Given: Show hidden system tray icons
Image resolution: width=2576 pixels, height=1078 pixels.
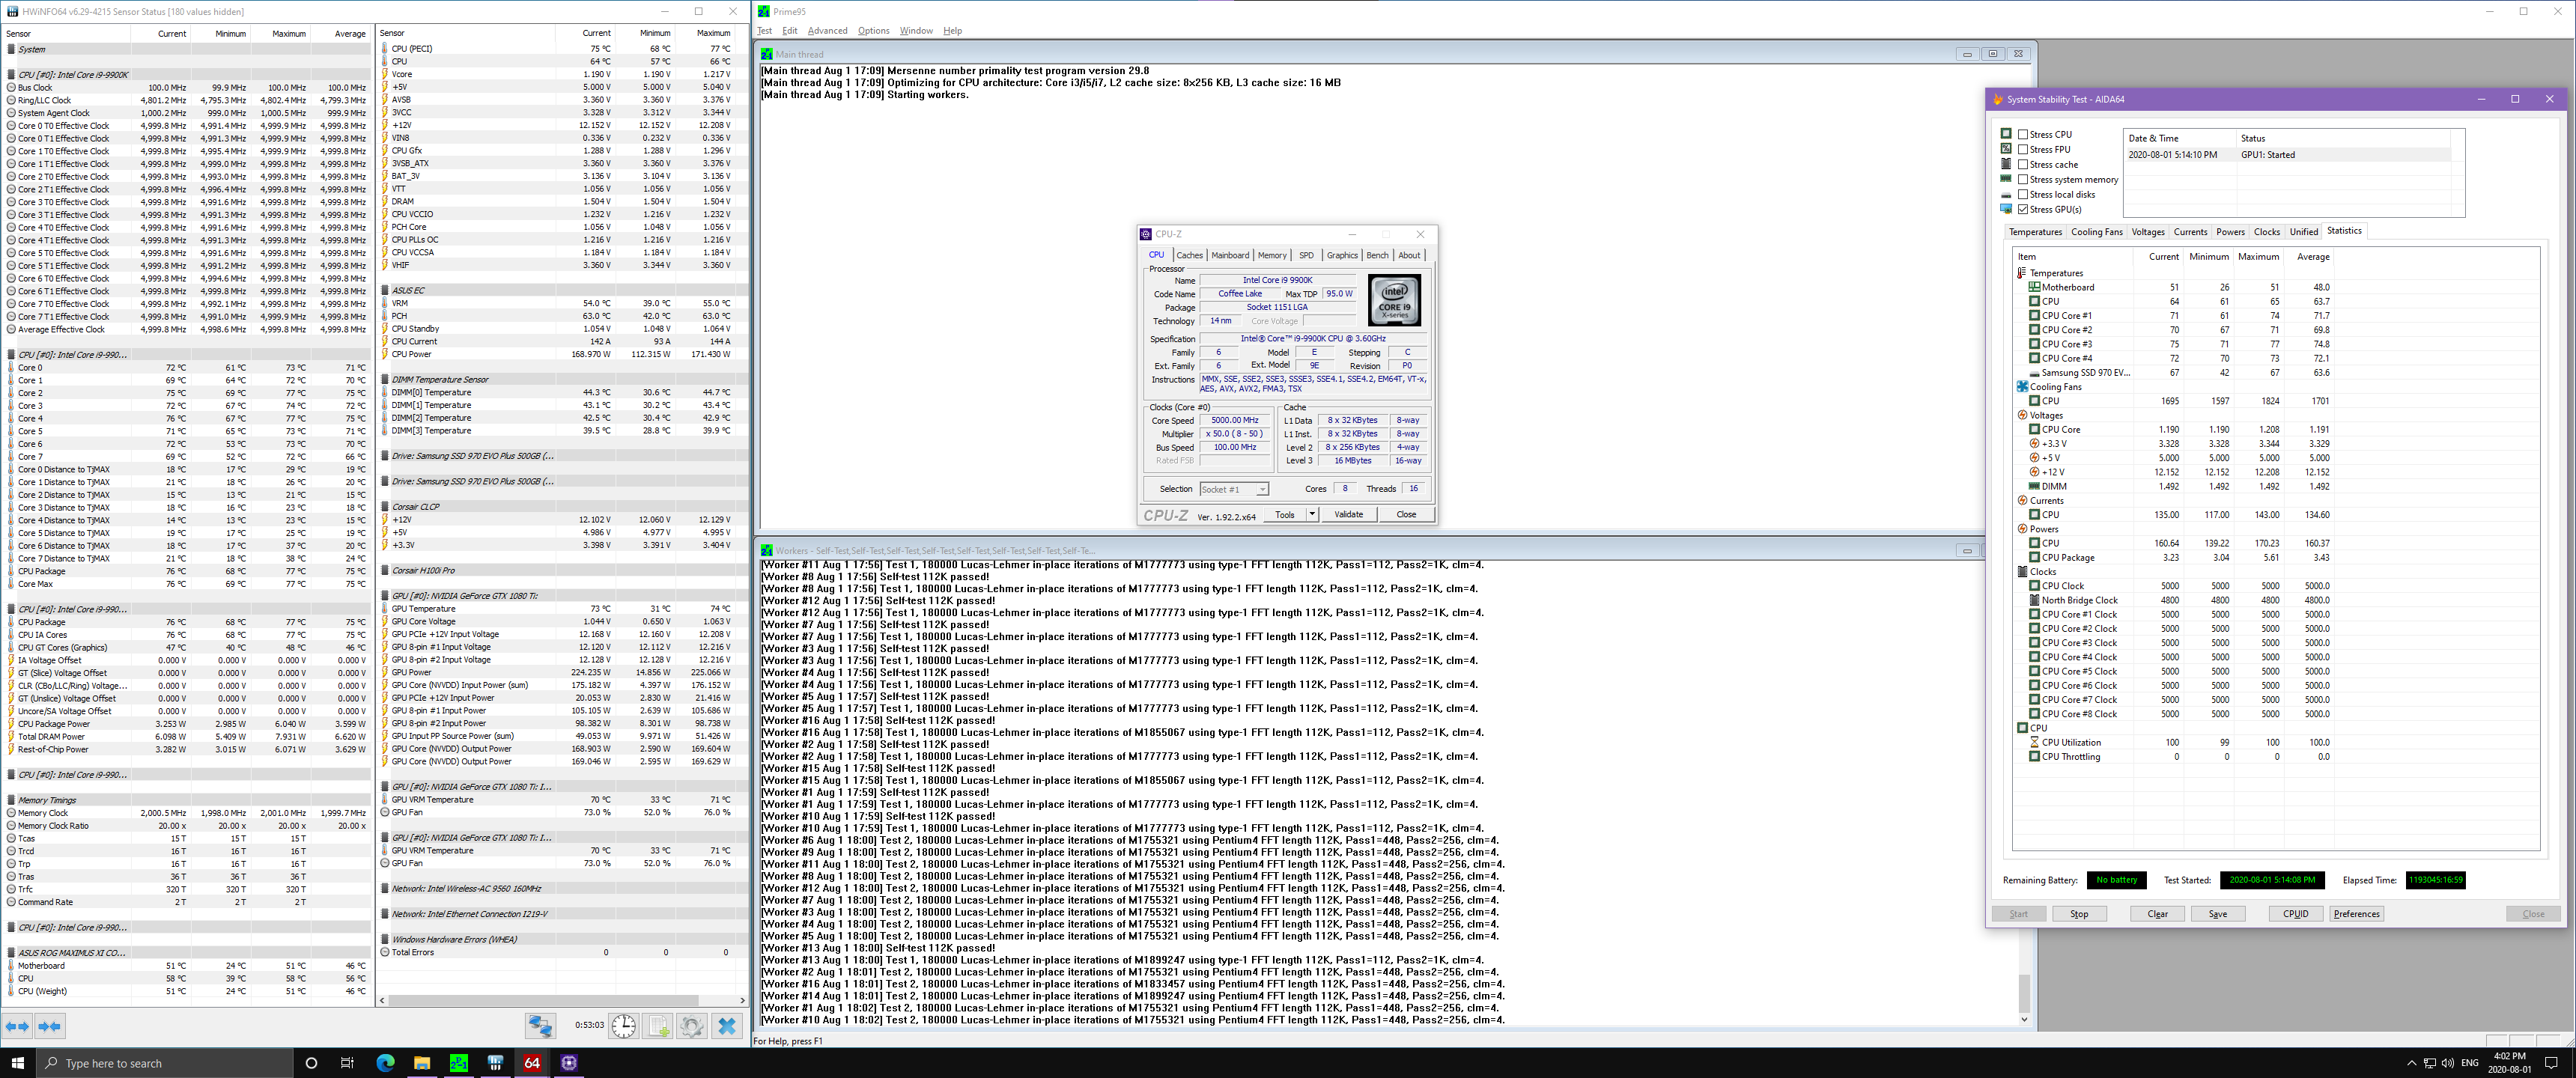Looking at the screenshot, I should (x=2412, y=1063).
